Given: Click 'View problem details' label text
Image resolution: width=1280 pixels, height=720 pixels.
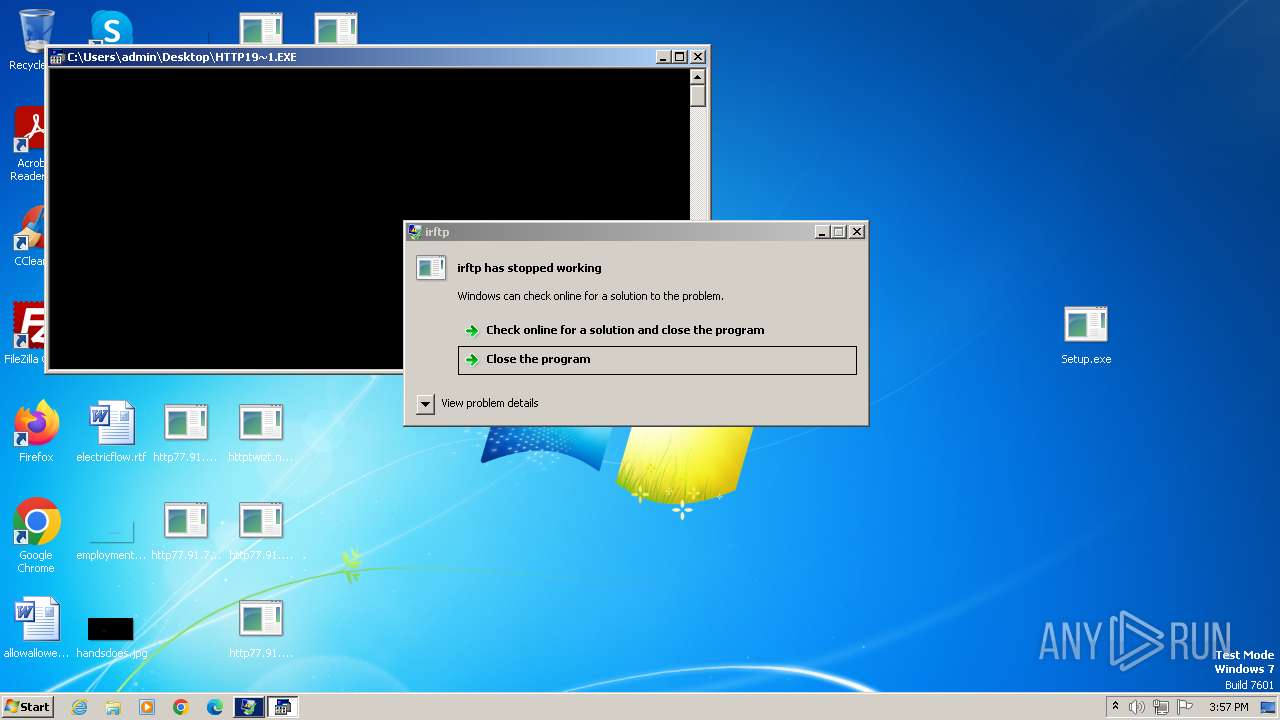Looking at the screenshot, I should tap(490, 403).
